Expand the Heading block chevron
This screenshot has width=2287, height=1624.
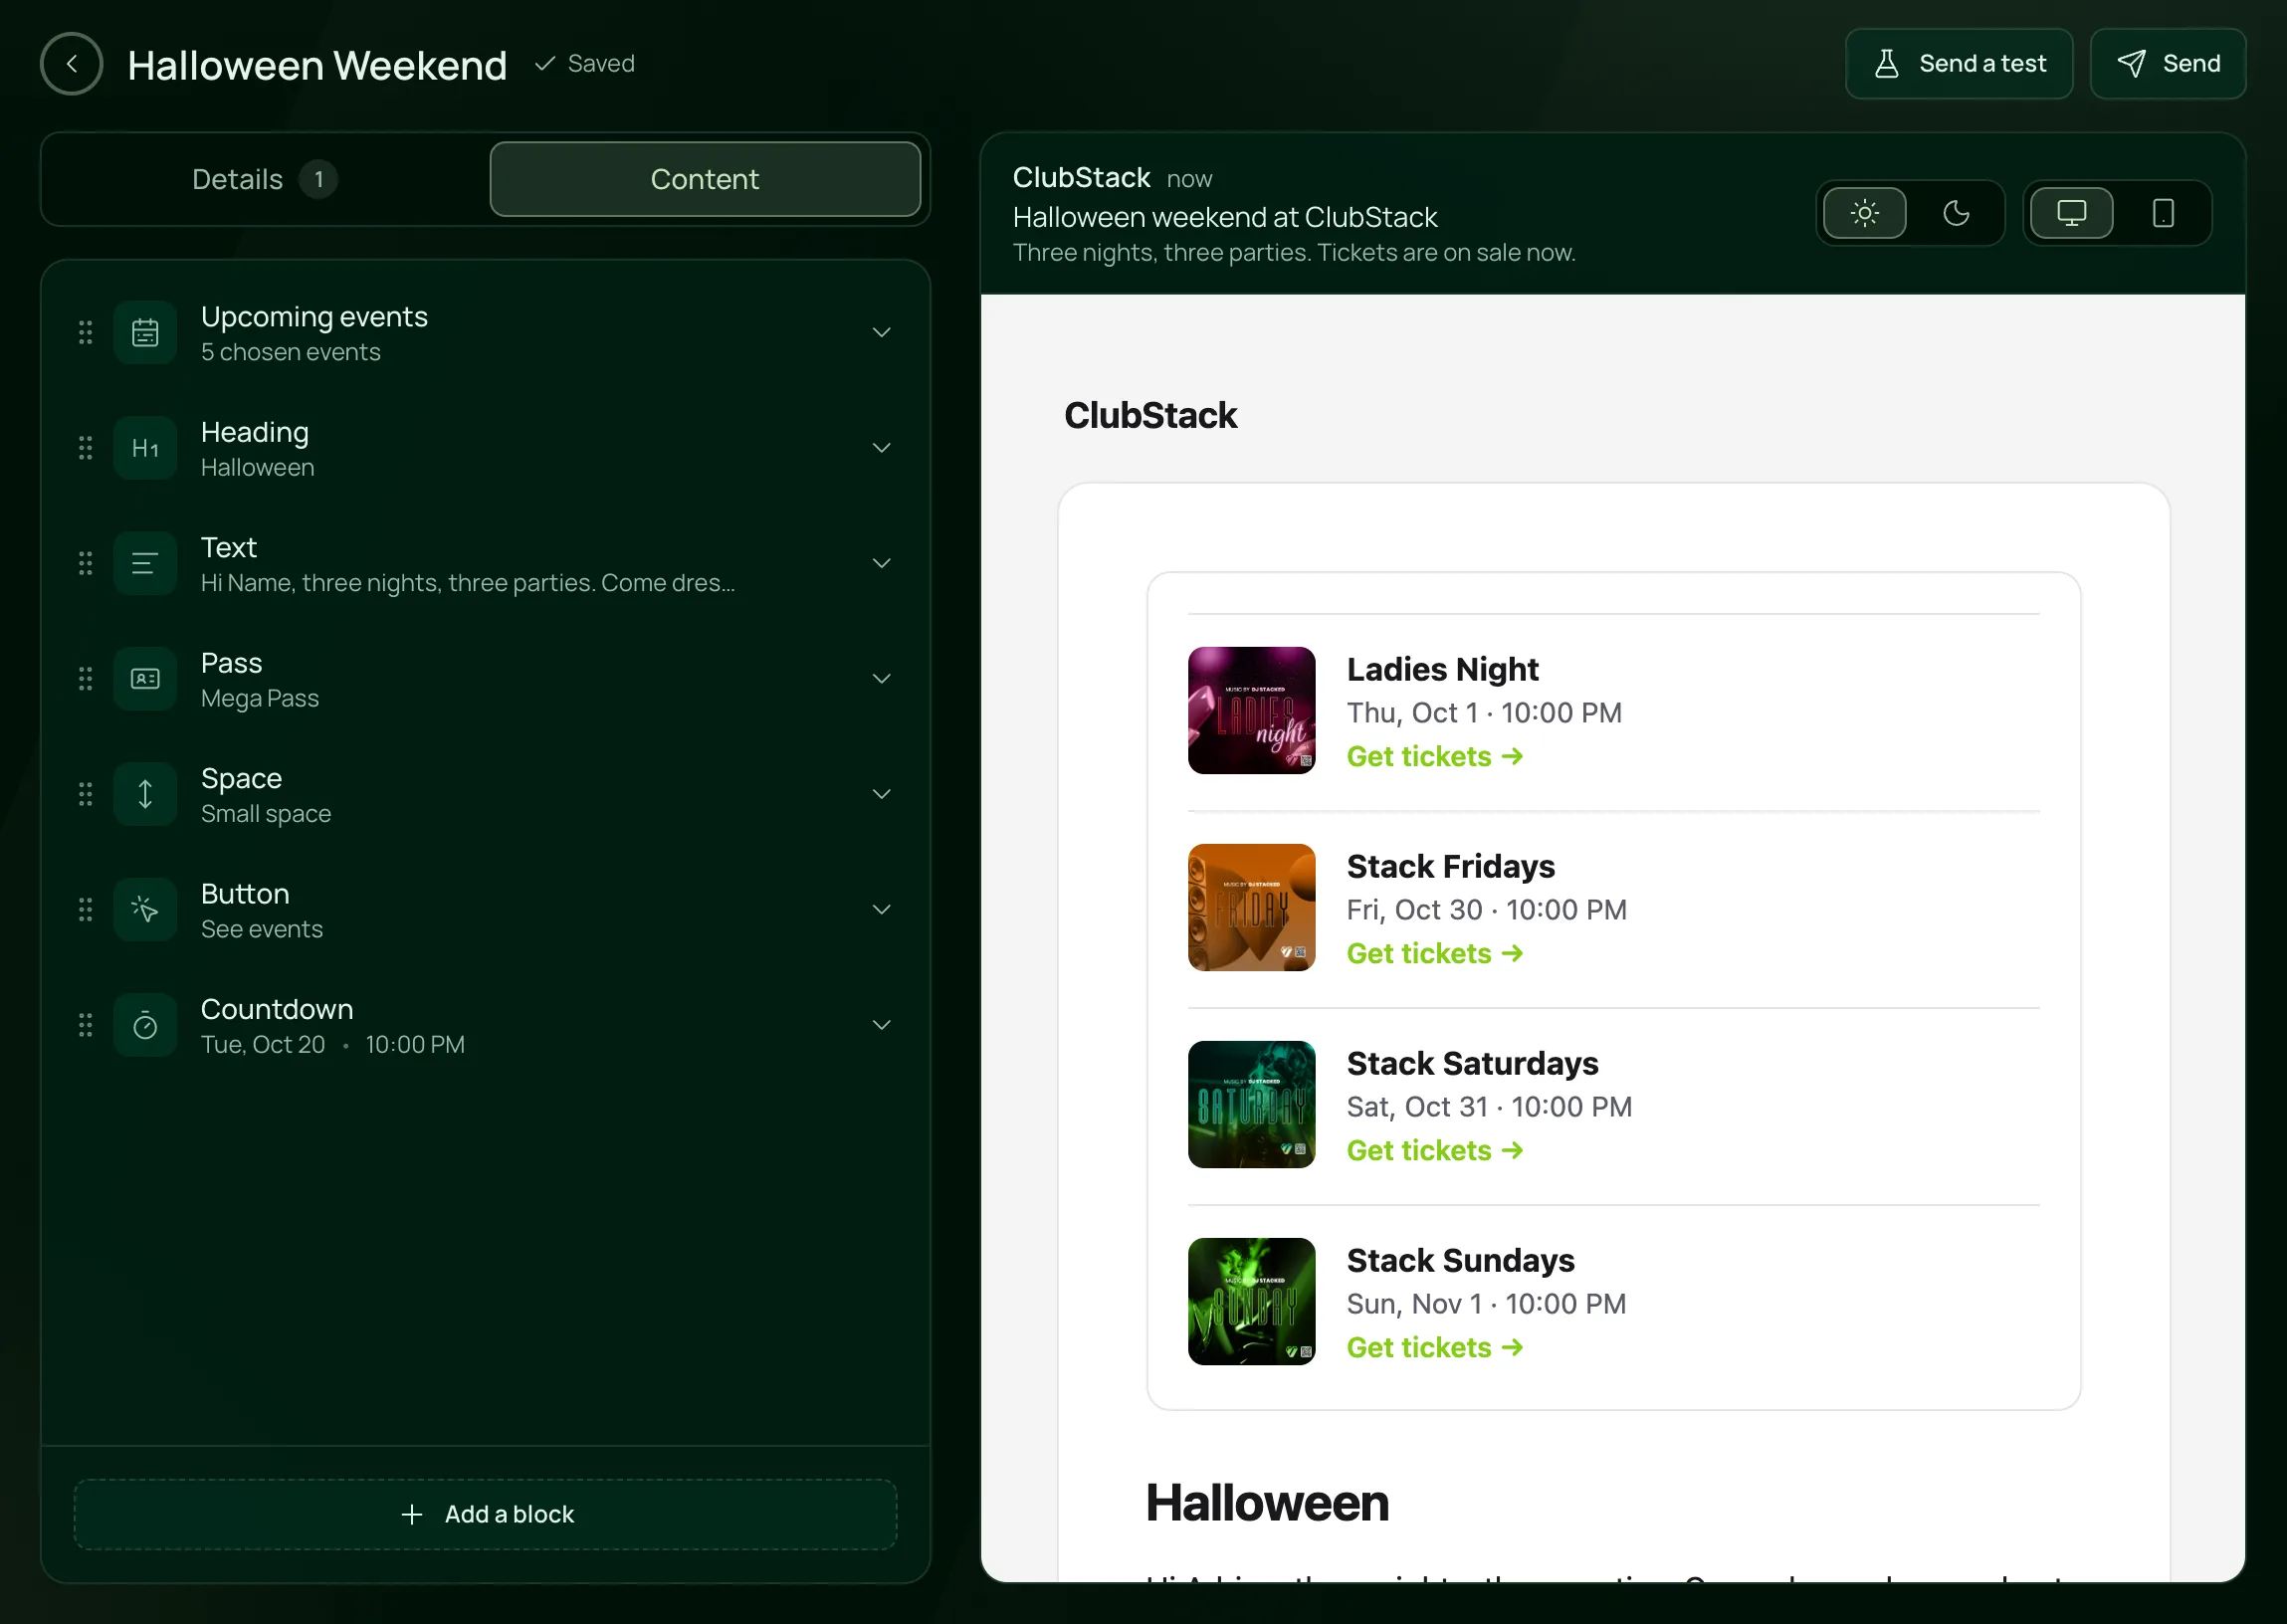pos(882,448)
